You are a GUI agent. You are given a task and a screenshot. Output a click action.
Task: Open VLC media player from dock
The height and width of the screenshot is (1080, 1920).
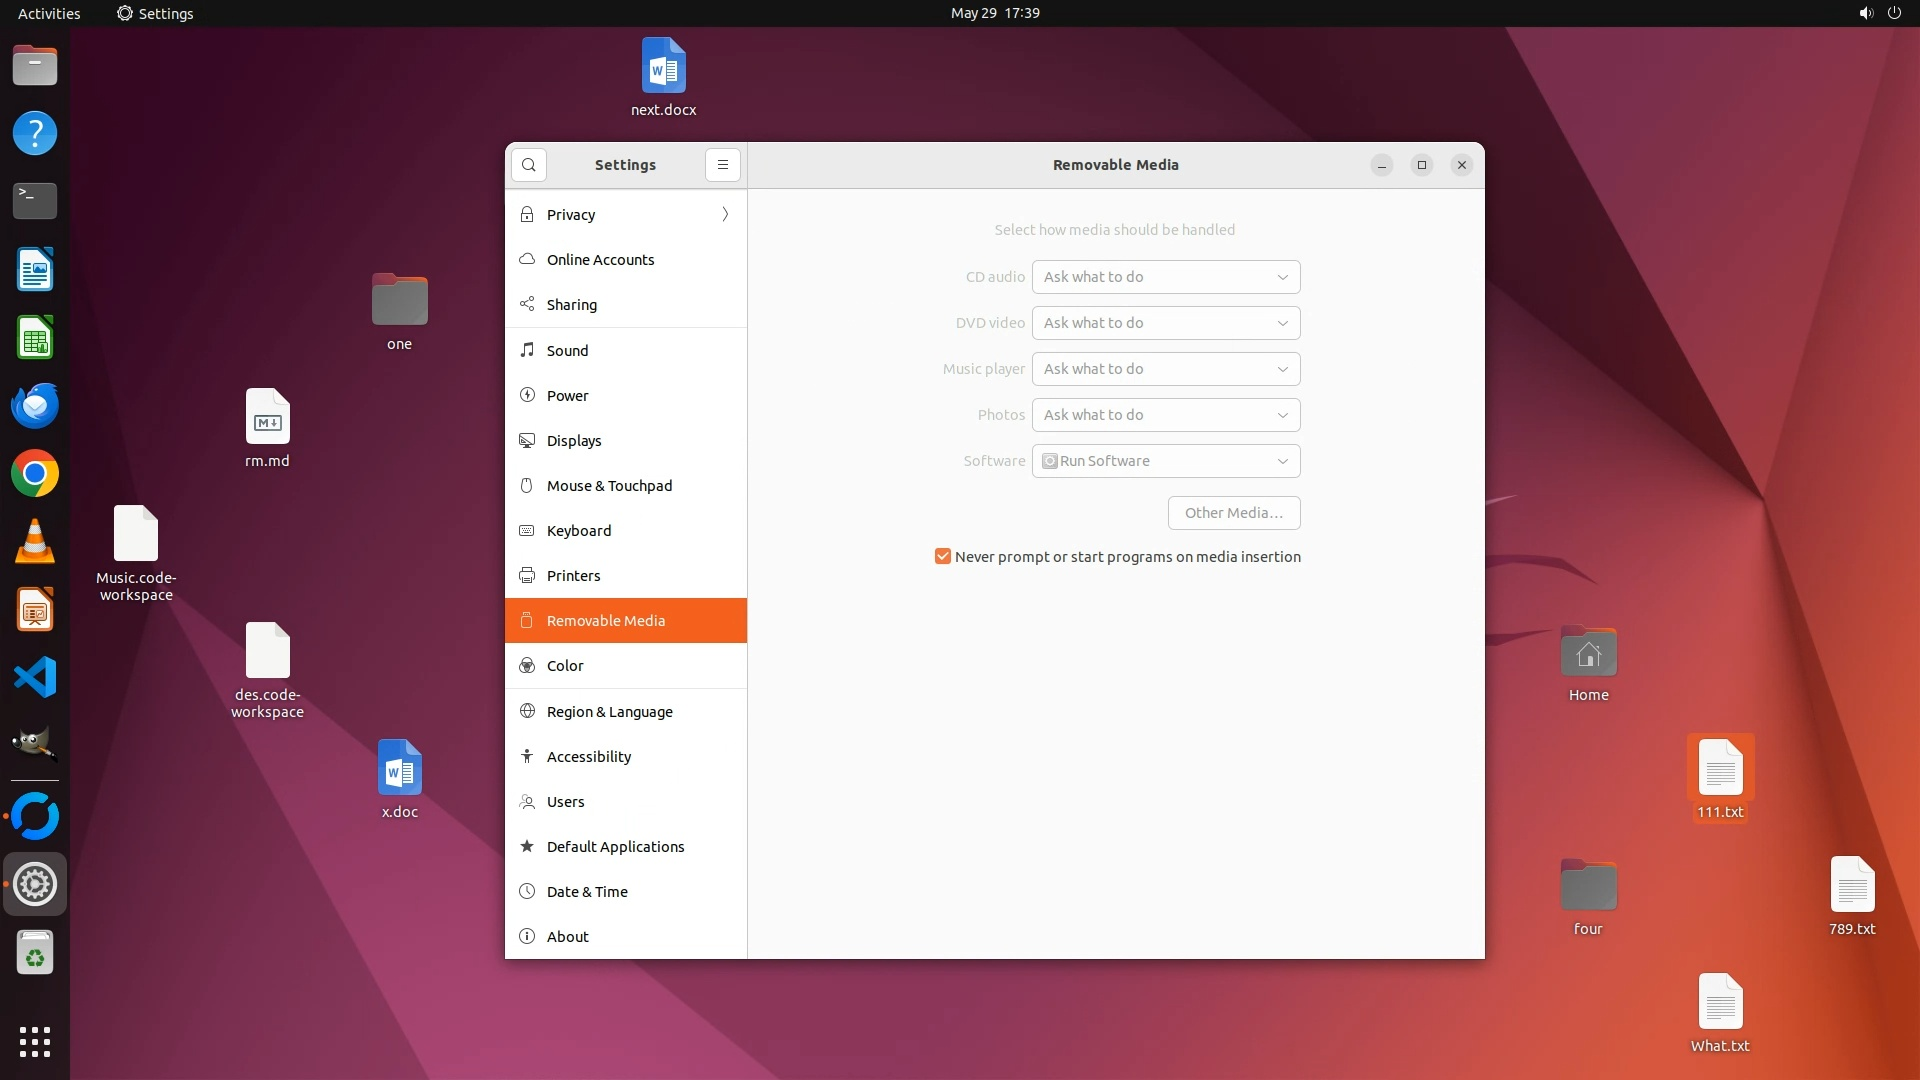click(x=35, y=542)
